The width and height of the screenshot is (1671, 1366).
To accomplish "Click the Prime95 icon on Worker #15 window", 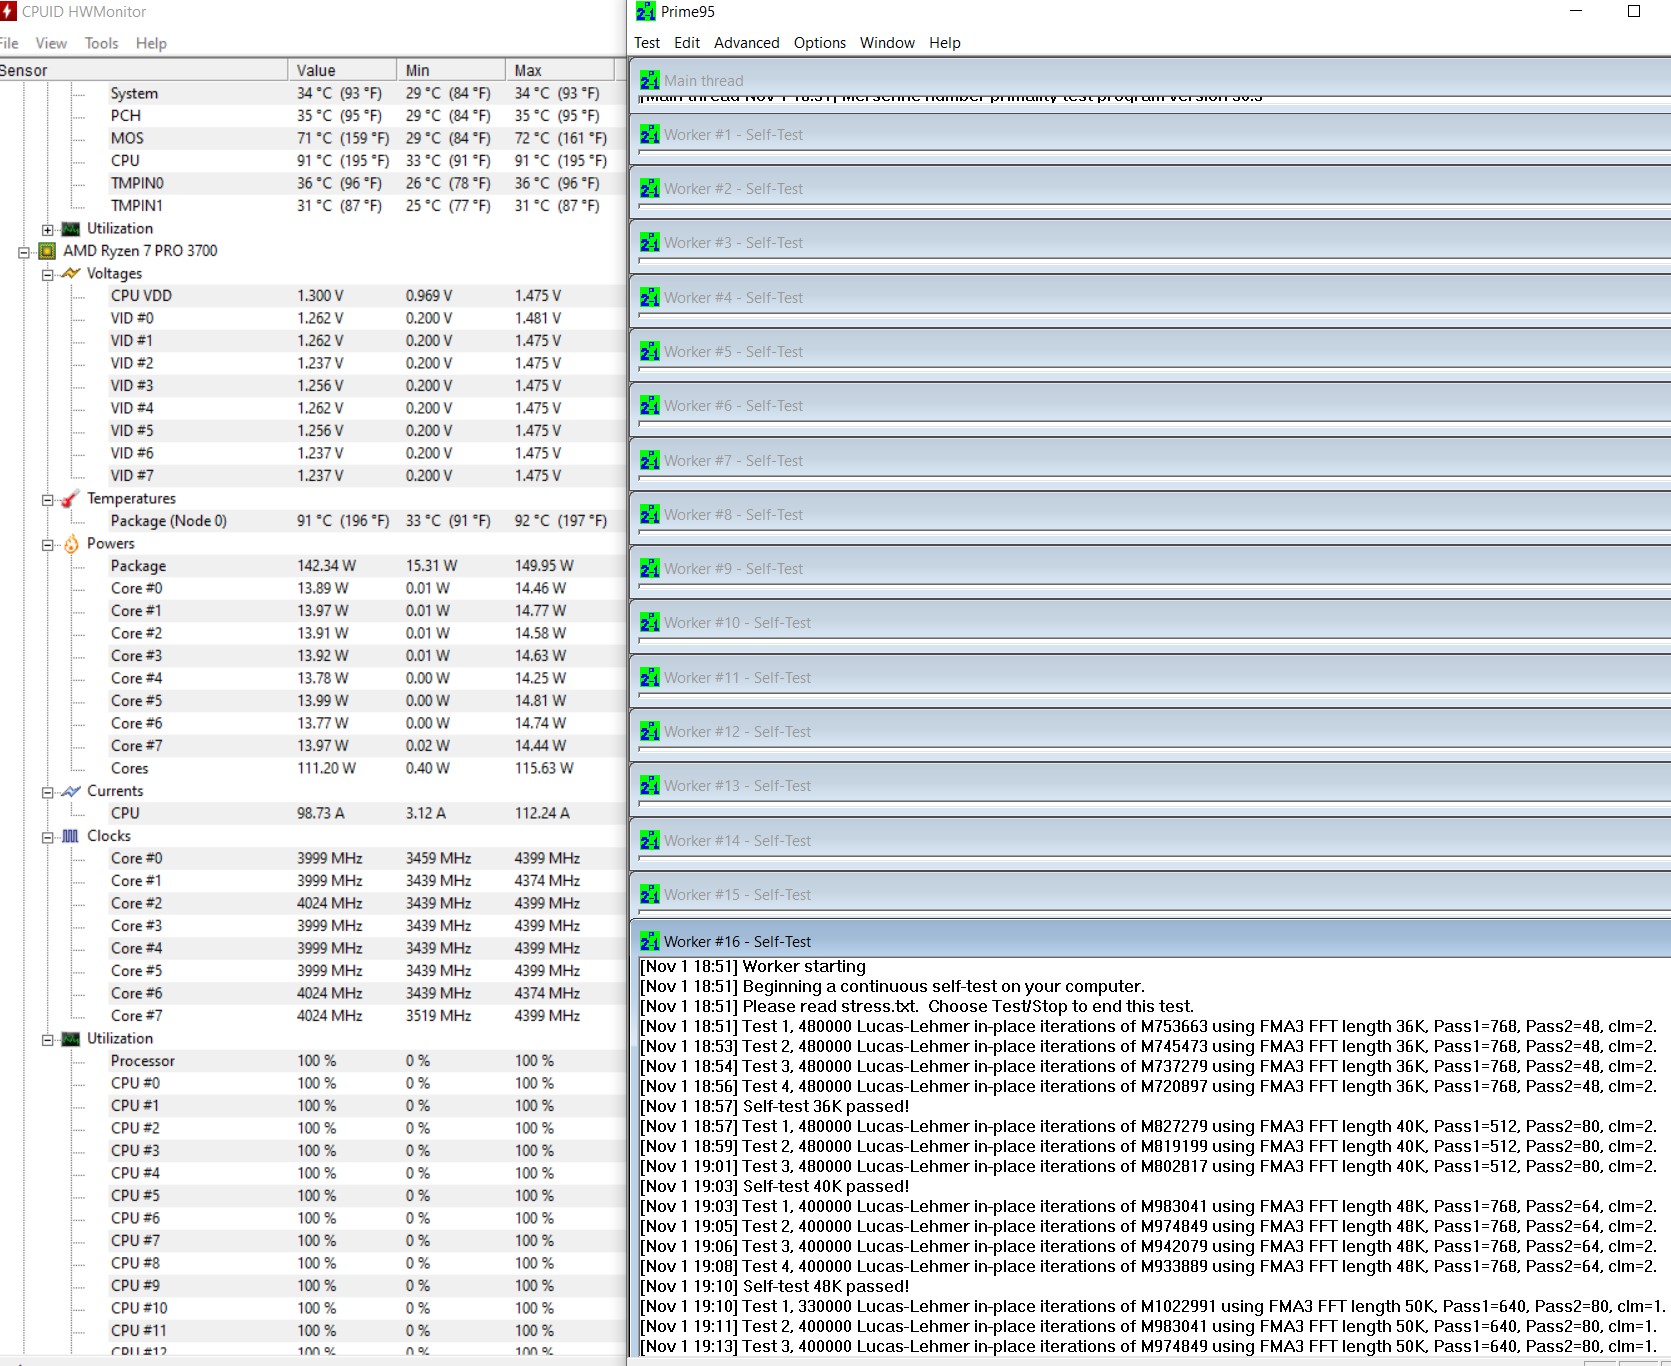I will (x=650, y=894).
